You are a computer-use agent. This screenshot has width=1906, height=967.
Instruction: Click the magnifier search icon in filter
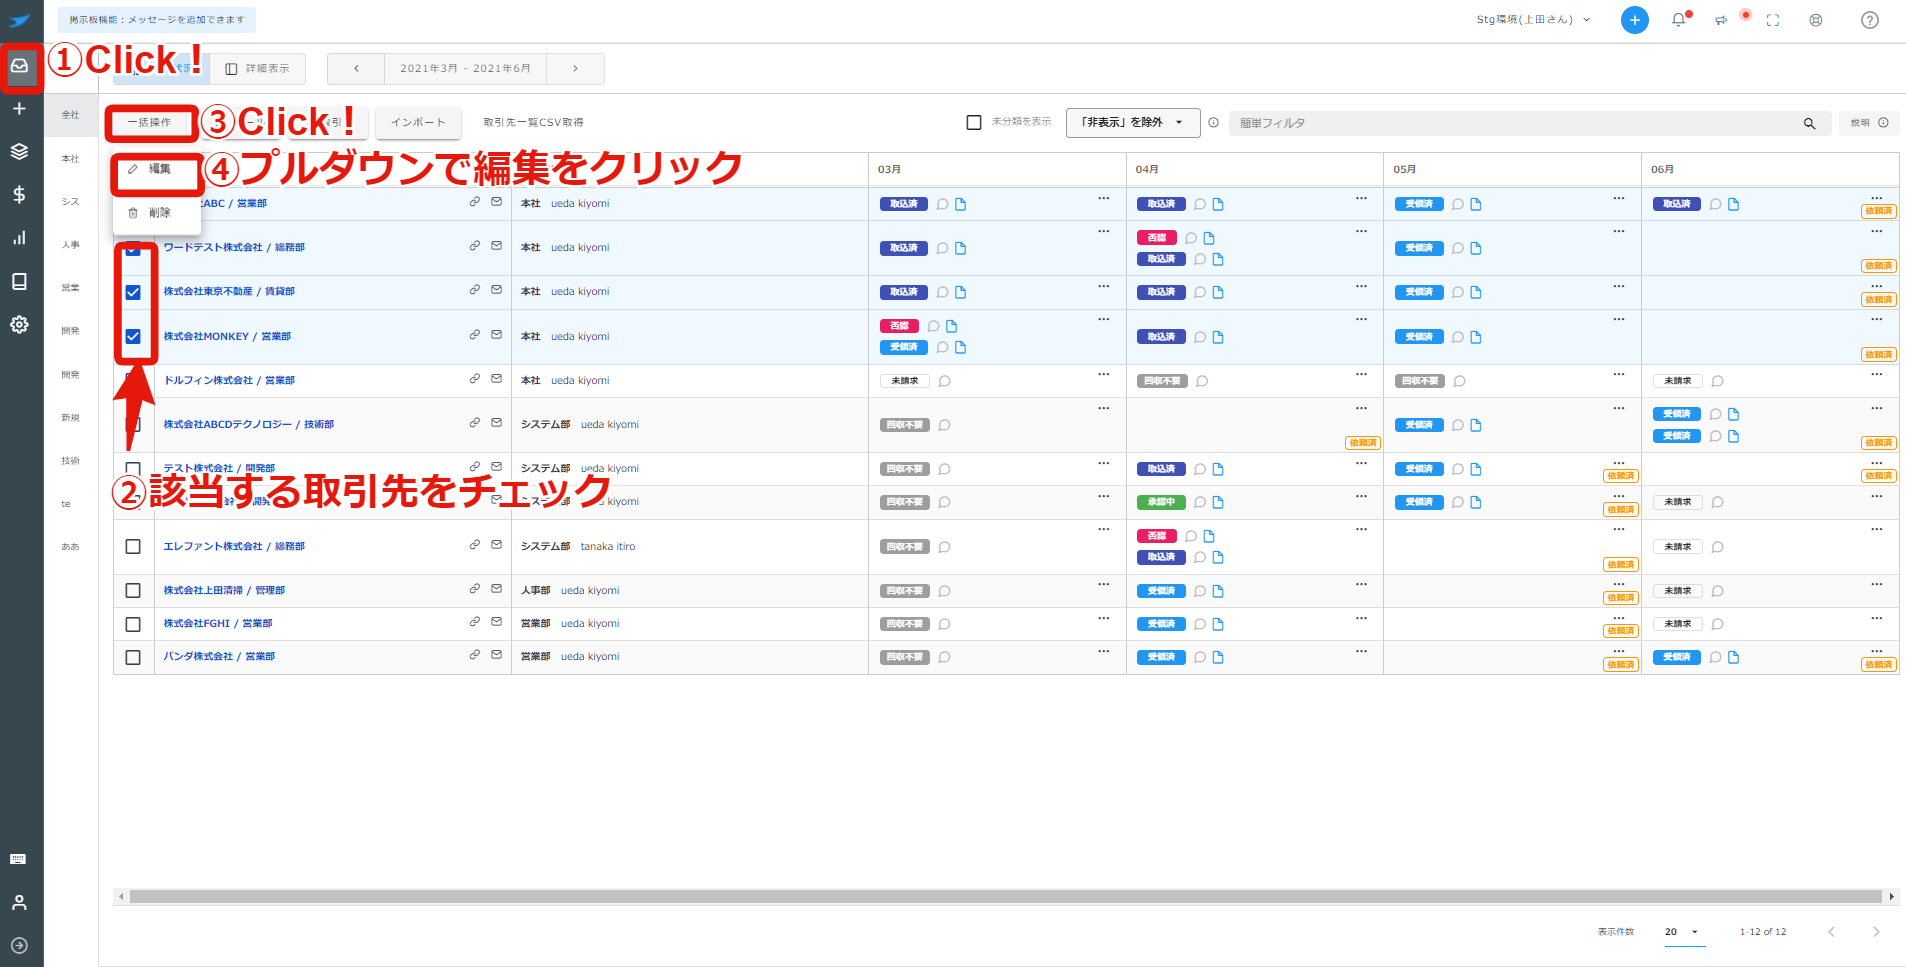tap(1809, 123)
